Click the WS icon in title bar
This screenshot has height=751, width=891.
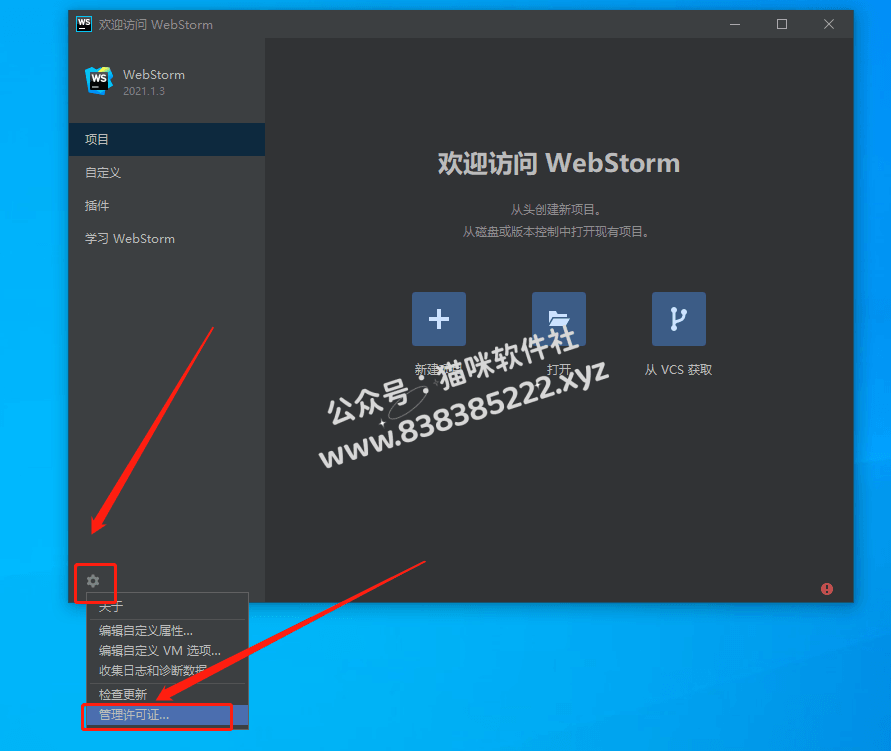84,24
